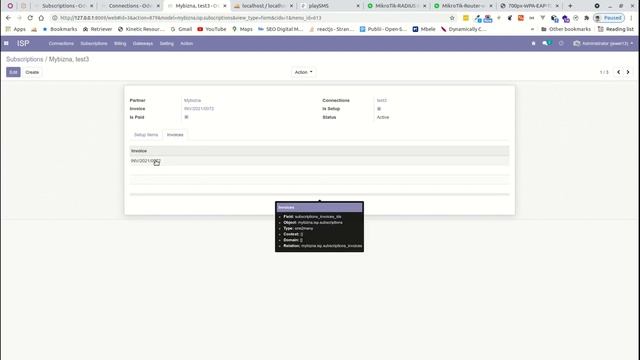Open the Subscriptions menu in ISP navbar
The width and height of the screenshot is (640, 360).
coord(94,43)
